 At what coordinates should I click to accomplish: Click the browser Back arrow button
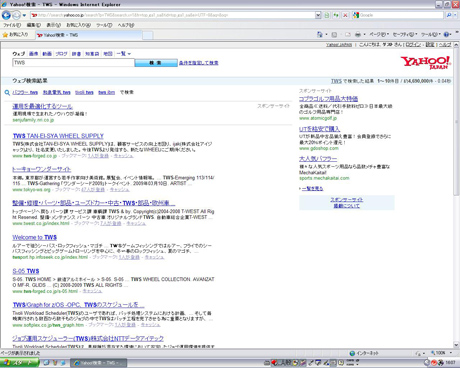[x=6, y=15]
